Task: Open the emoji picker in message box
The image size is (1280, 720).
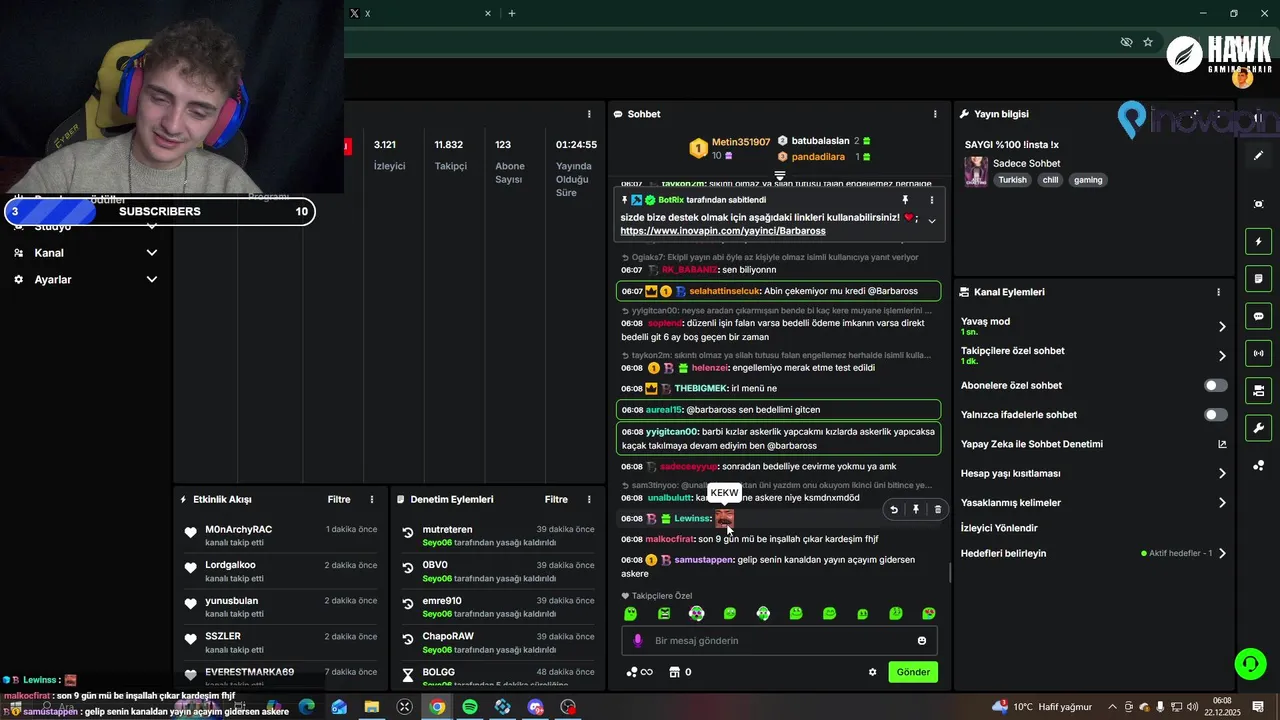Action: coord(922,641)
